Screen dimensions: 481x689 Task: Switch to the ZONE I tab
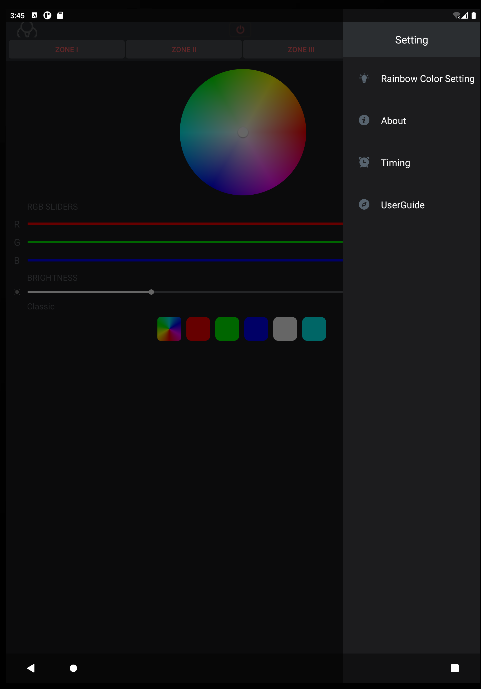(67, 49)
